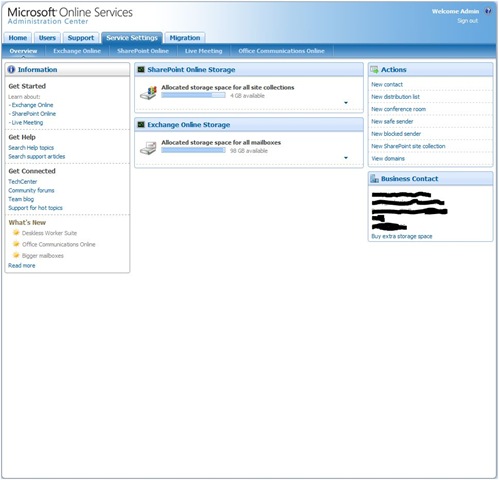
Task: Select the Overview sub-tab
Action: point(23,51)
